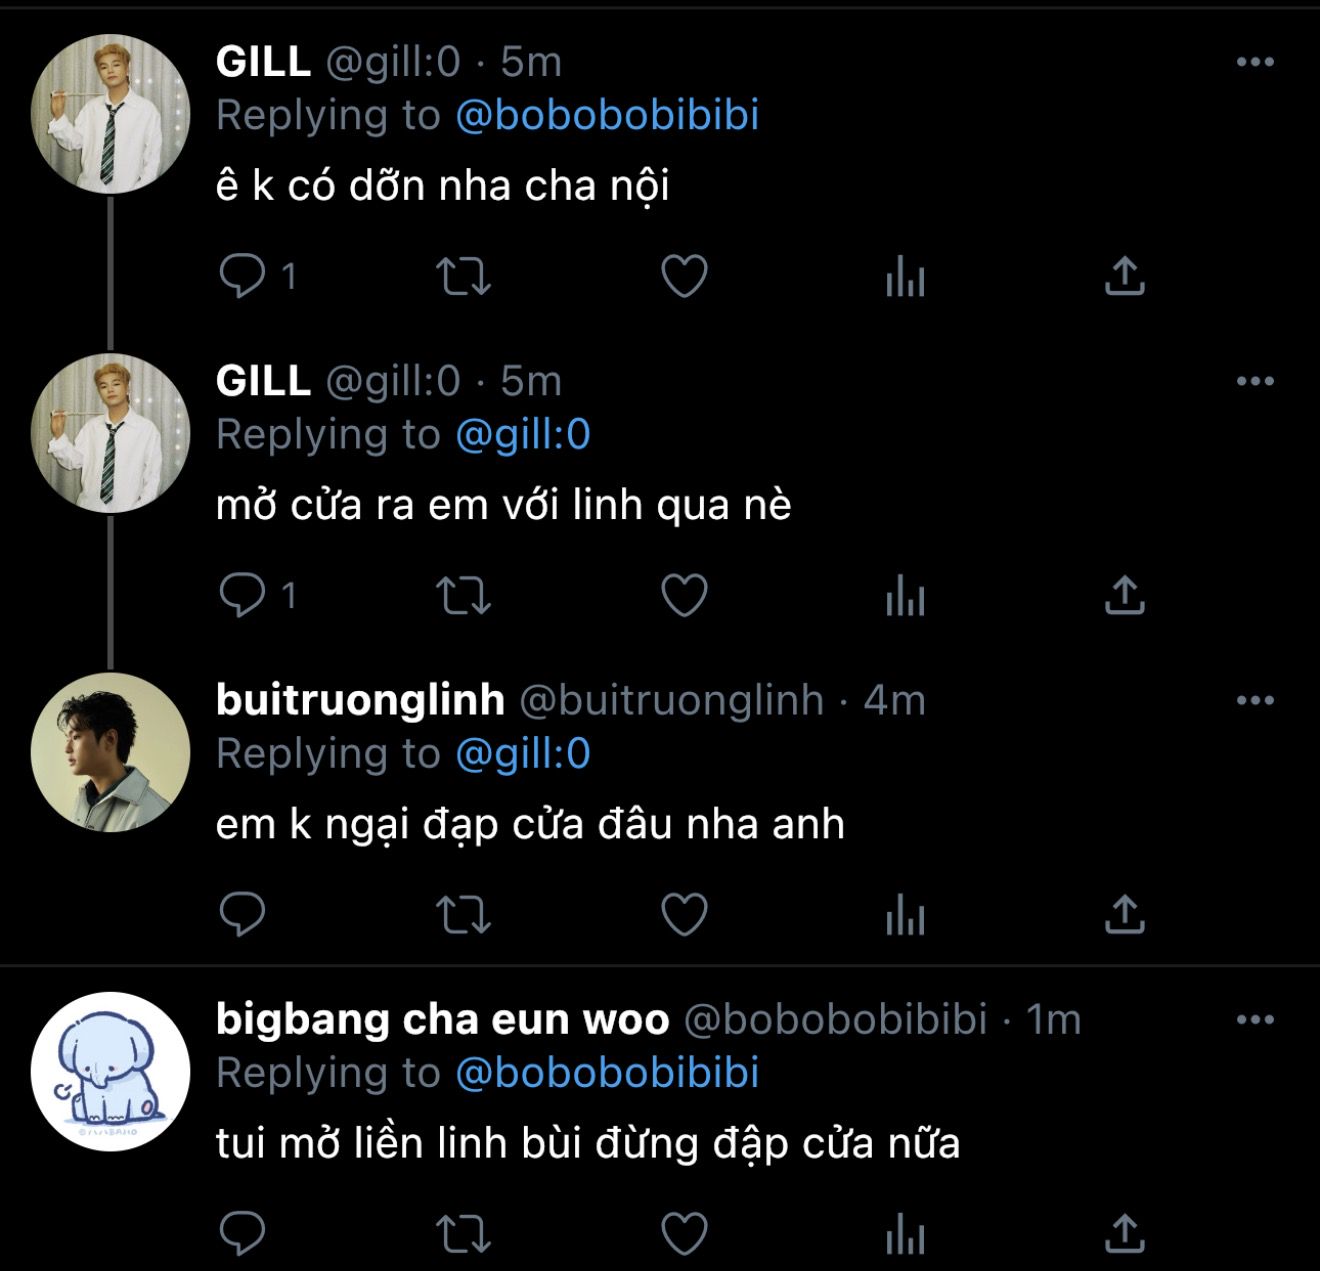Share buitruonglinh's tweet
The width and height of the screenshot is (1320, 1271).
coord(1125,914)
